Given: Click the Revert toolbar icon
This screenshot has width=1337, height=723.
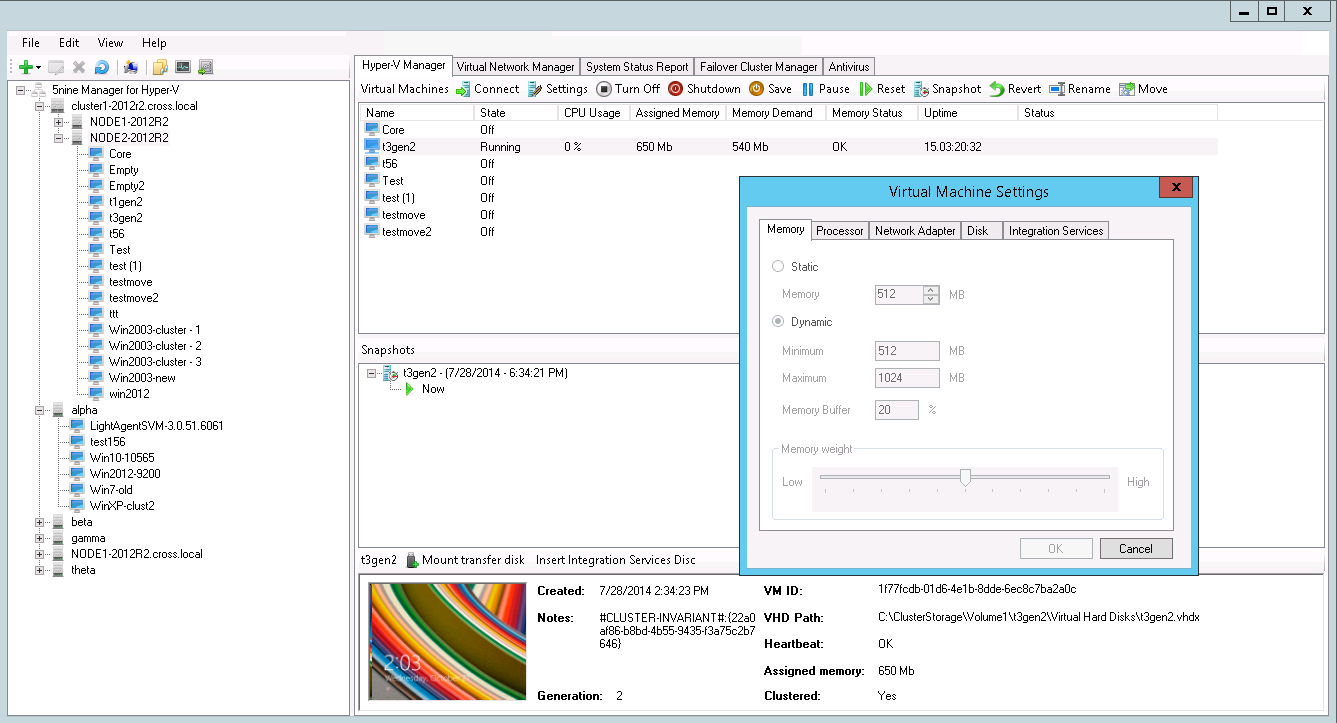Looking at the screenshot, I should pos(997,89).
